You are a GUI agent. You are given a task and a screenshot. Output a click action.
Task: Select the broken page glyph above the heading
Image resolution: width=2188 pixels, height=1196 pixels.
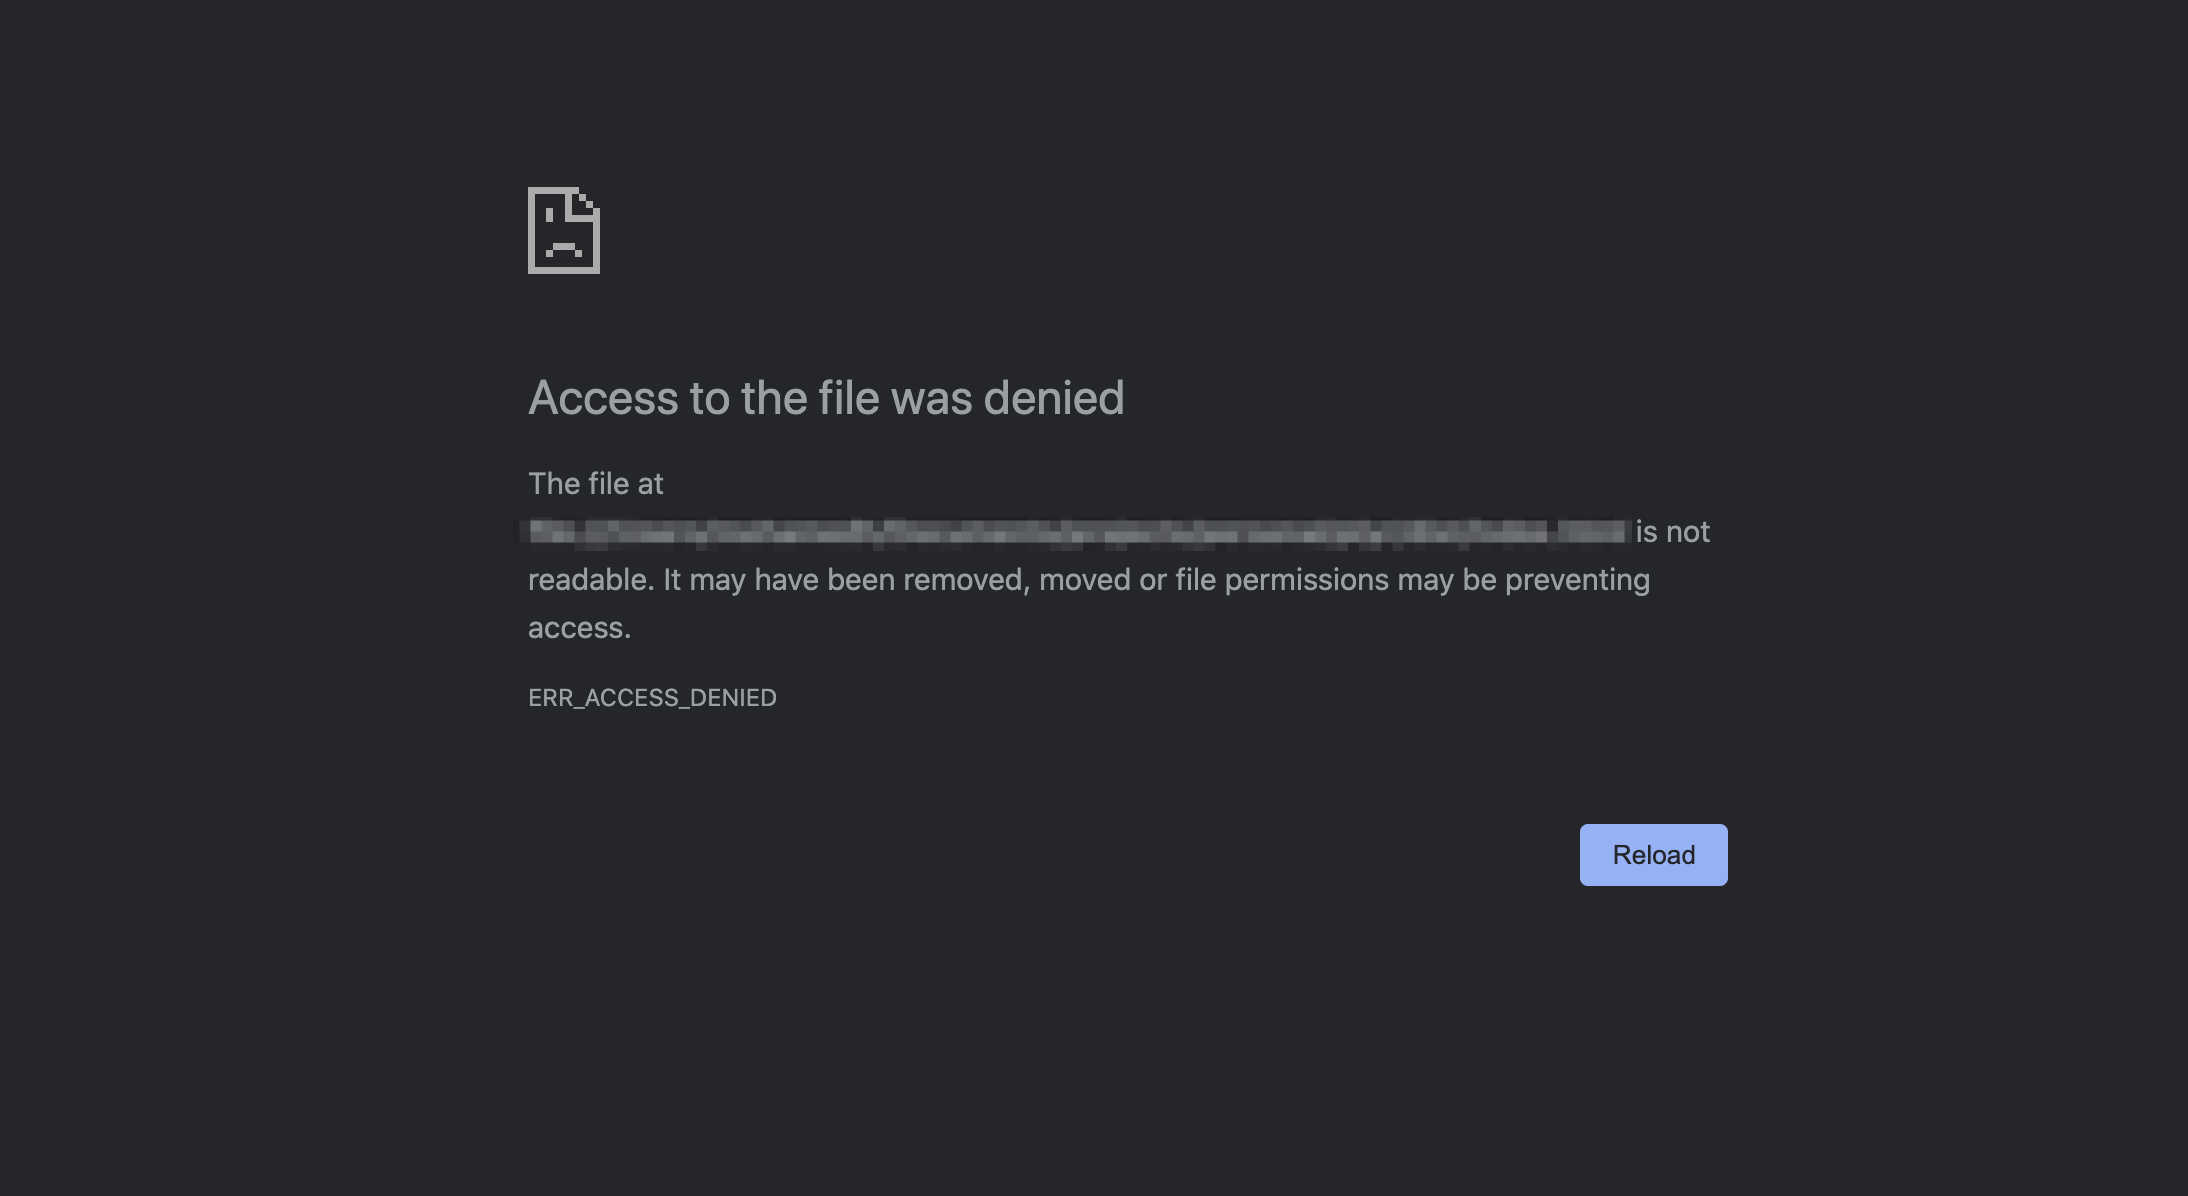[564, 232]
